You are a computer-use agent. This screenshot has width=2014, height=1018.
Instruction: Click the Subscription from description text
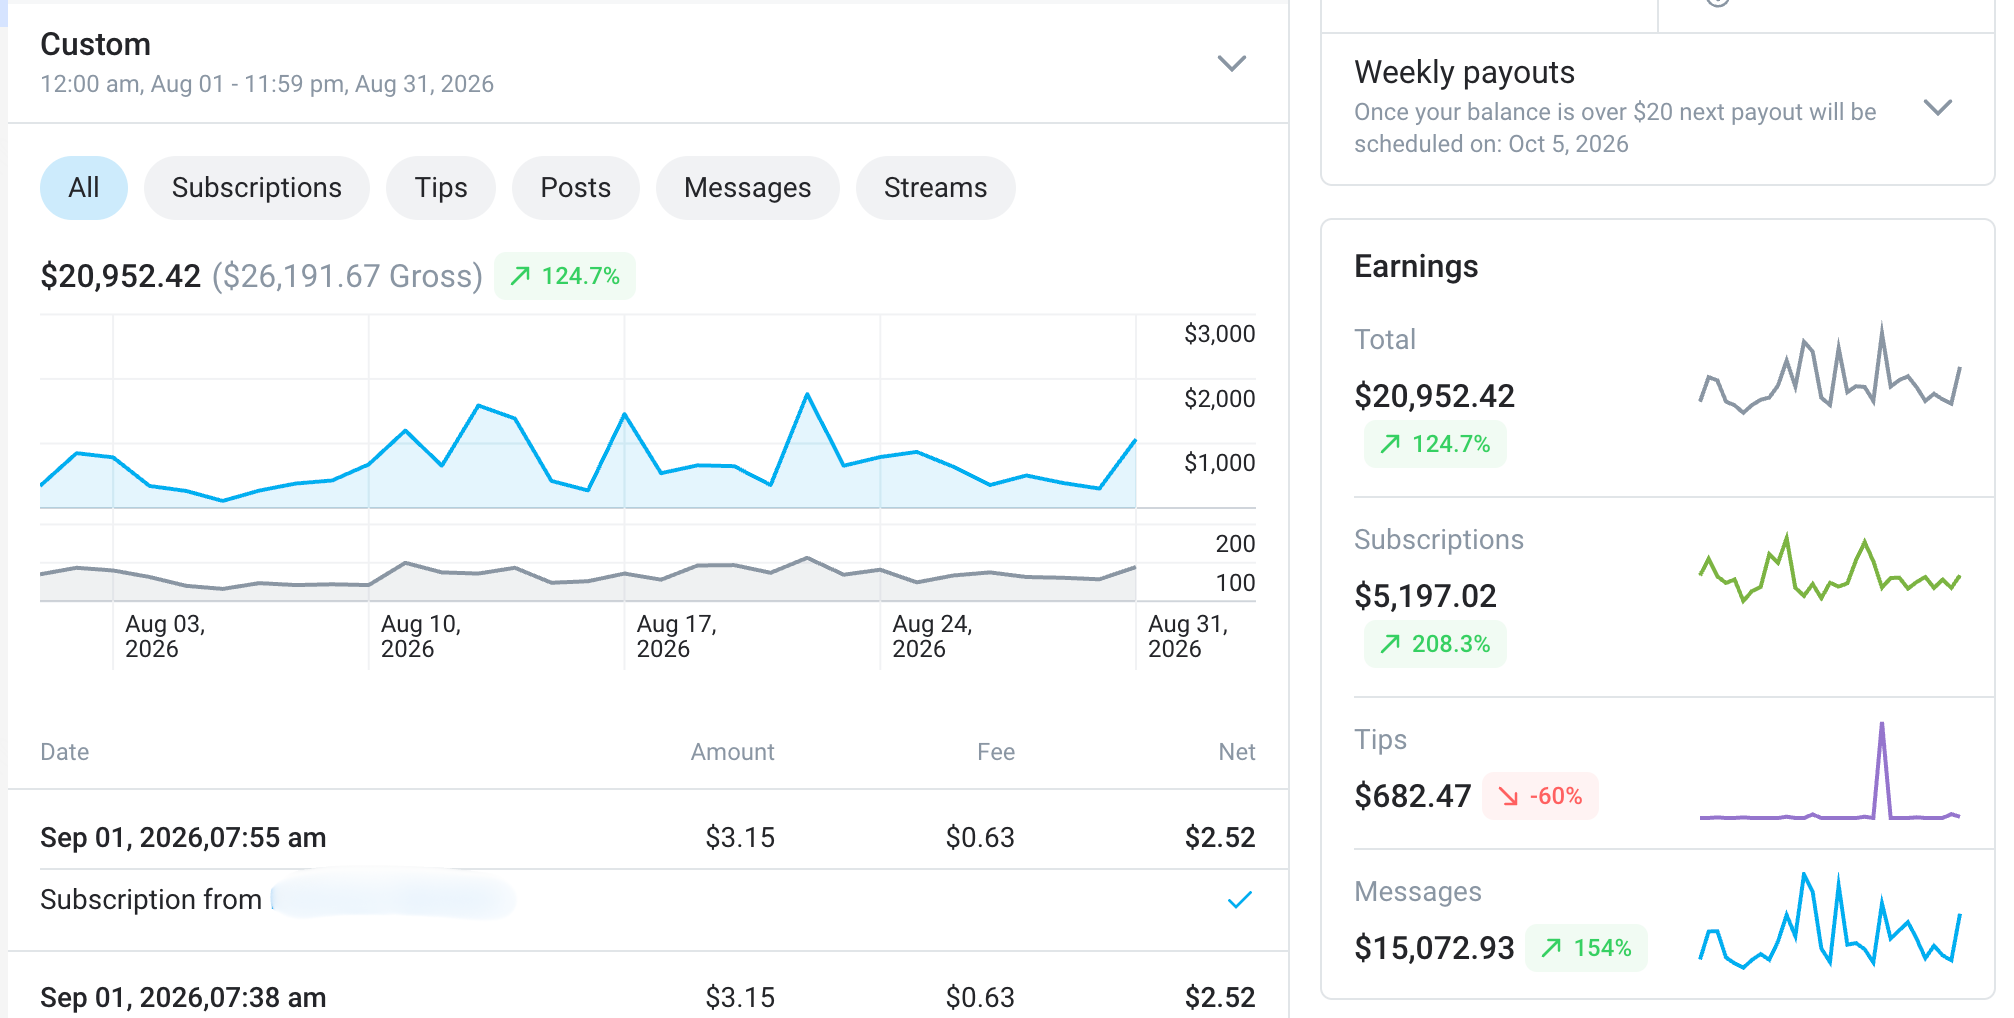point(151,900)
